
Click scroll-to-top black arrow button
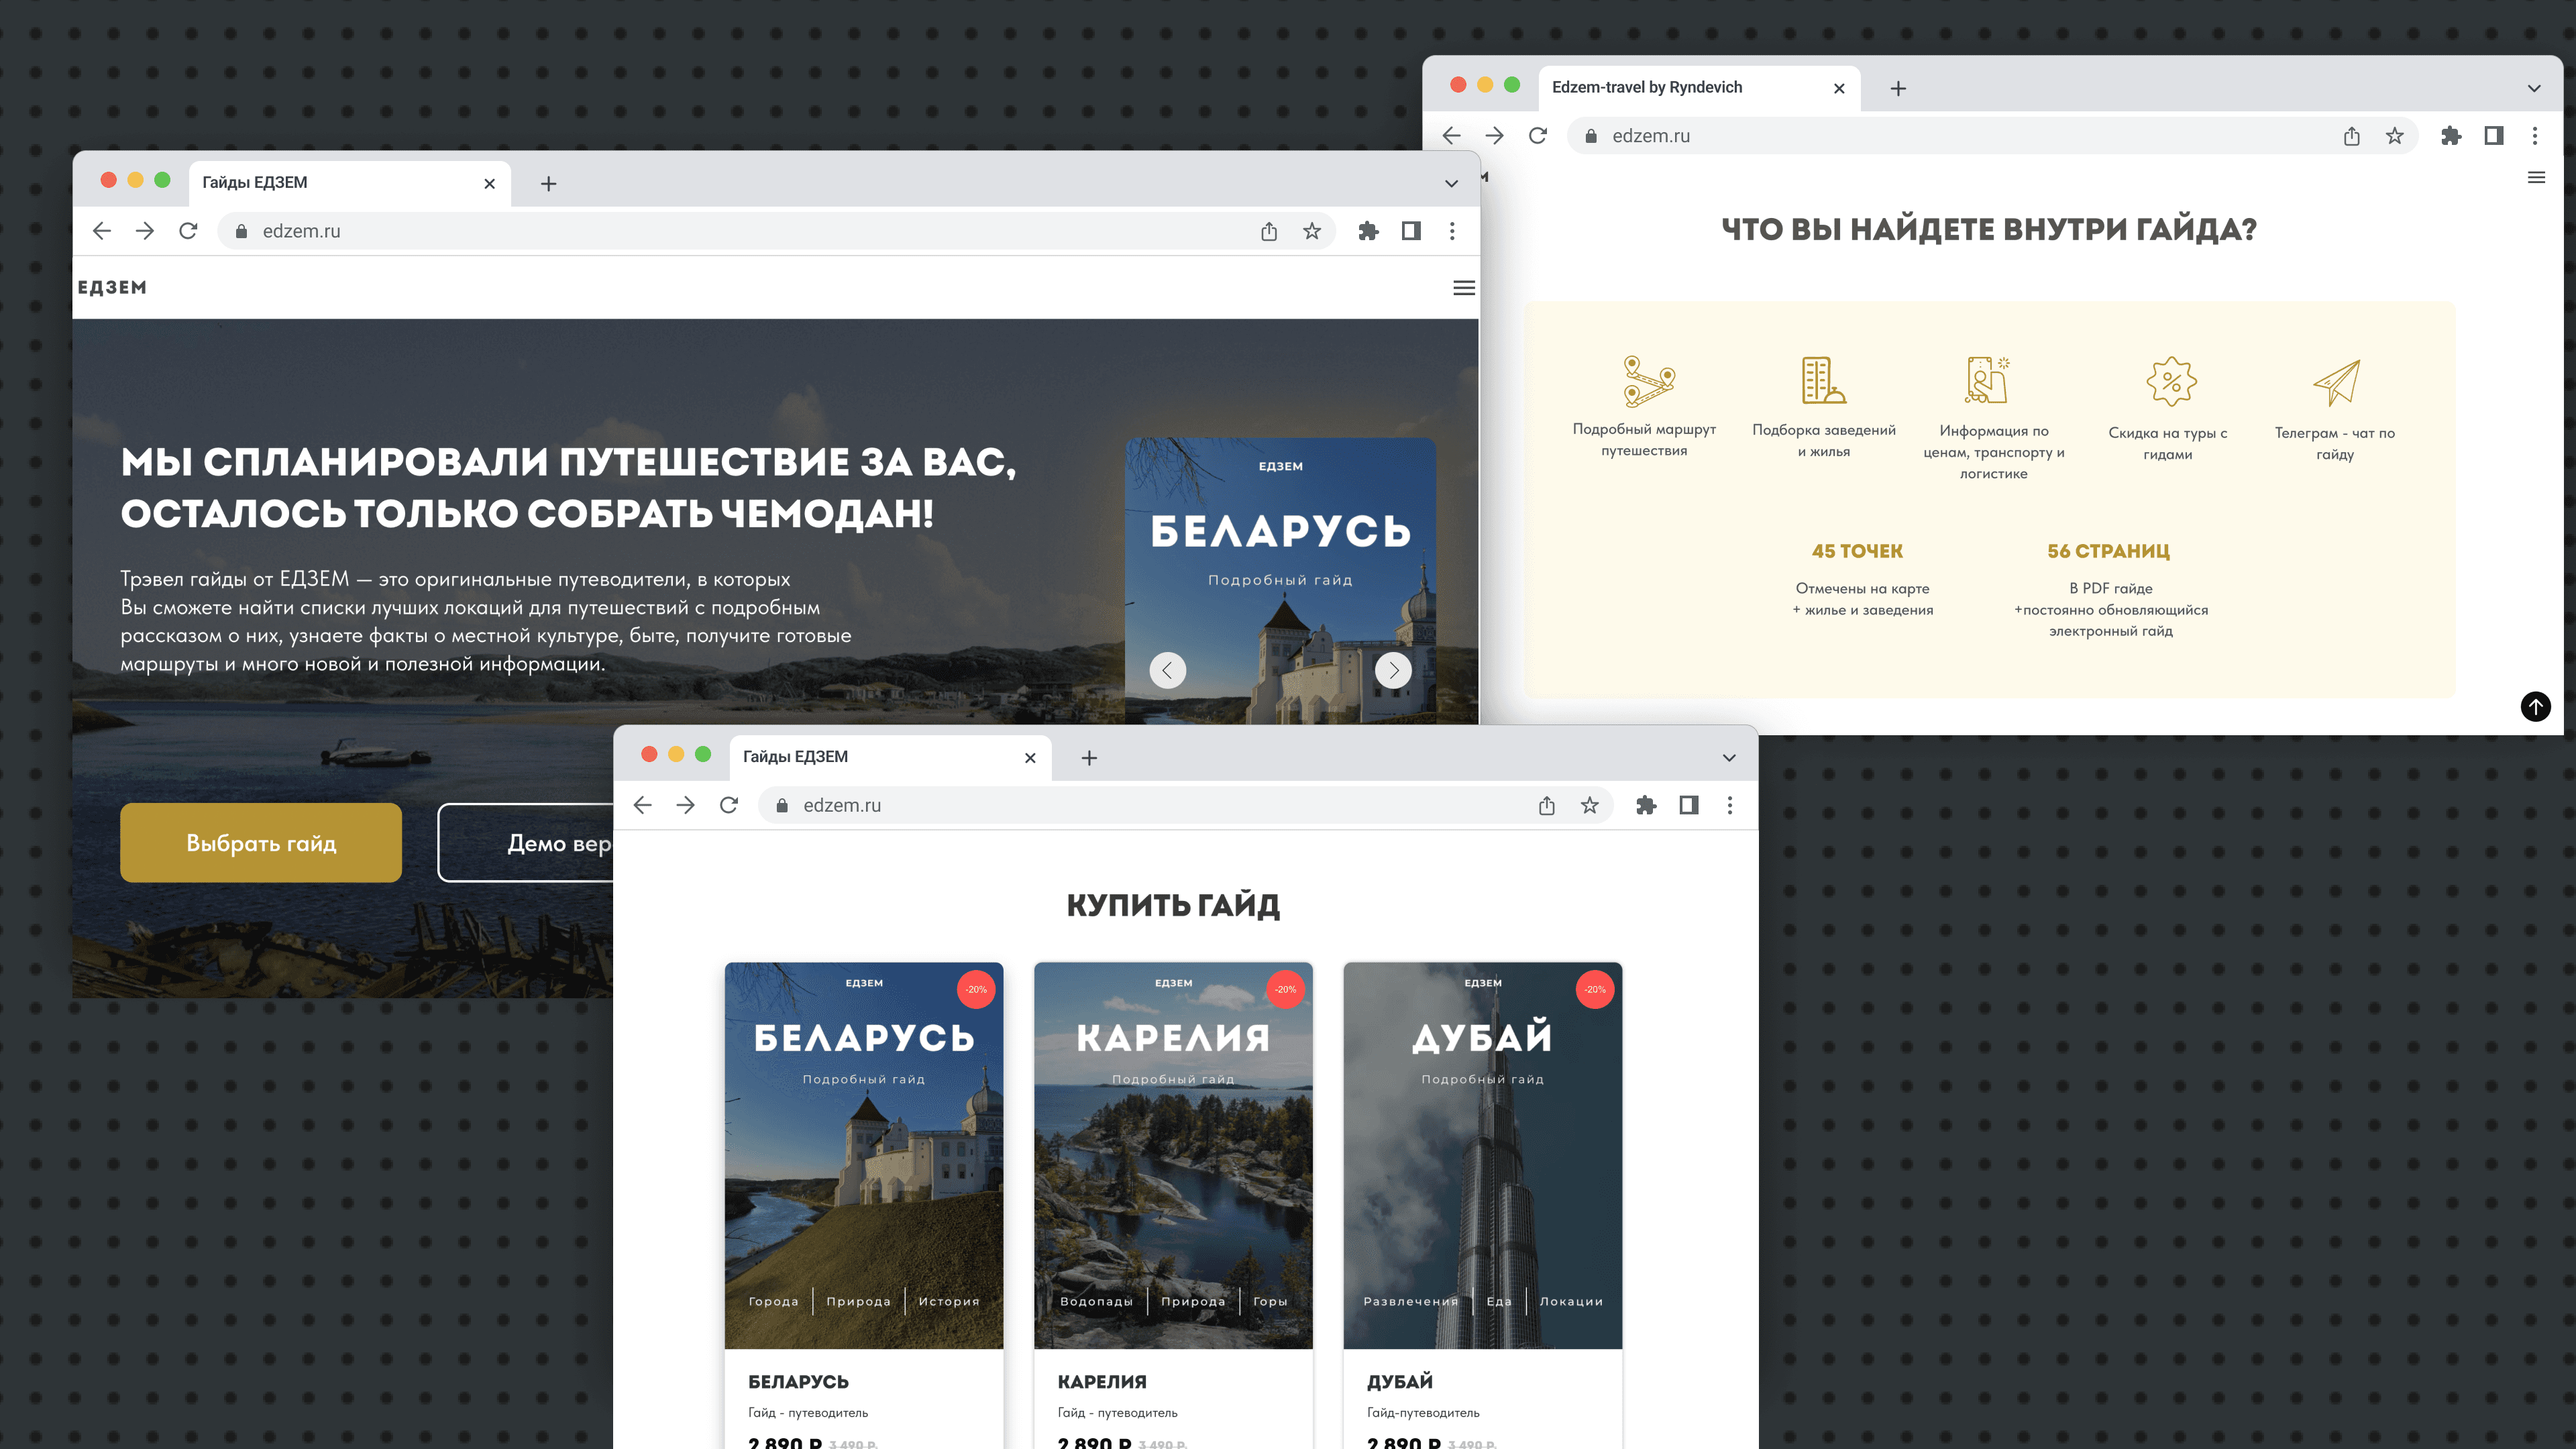click(2535, 706)
